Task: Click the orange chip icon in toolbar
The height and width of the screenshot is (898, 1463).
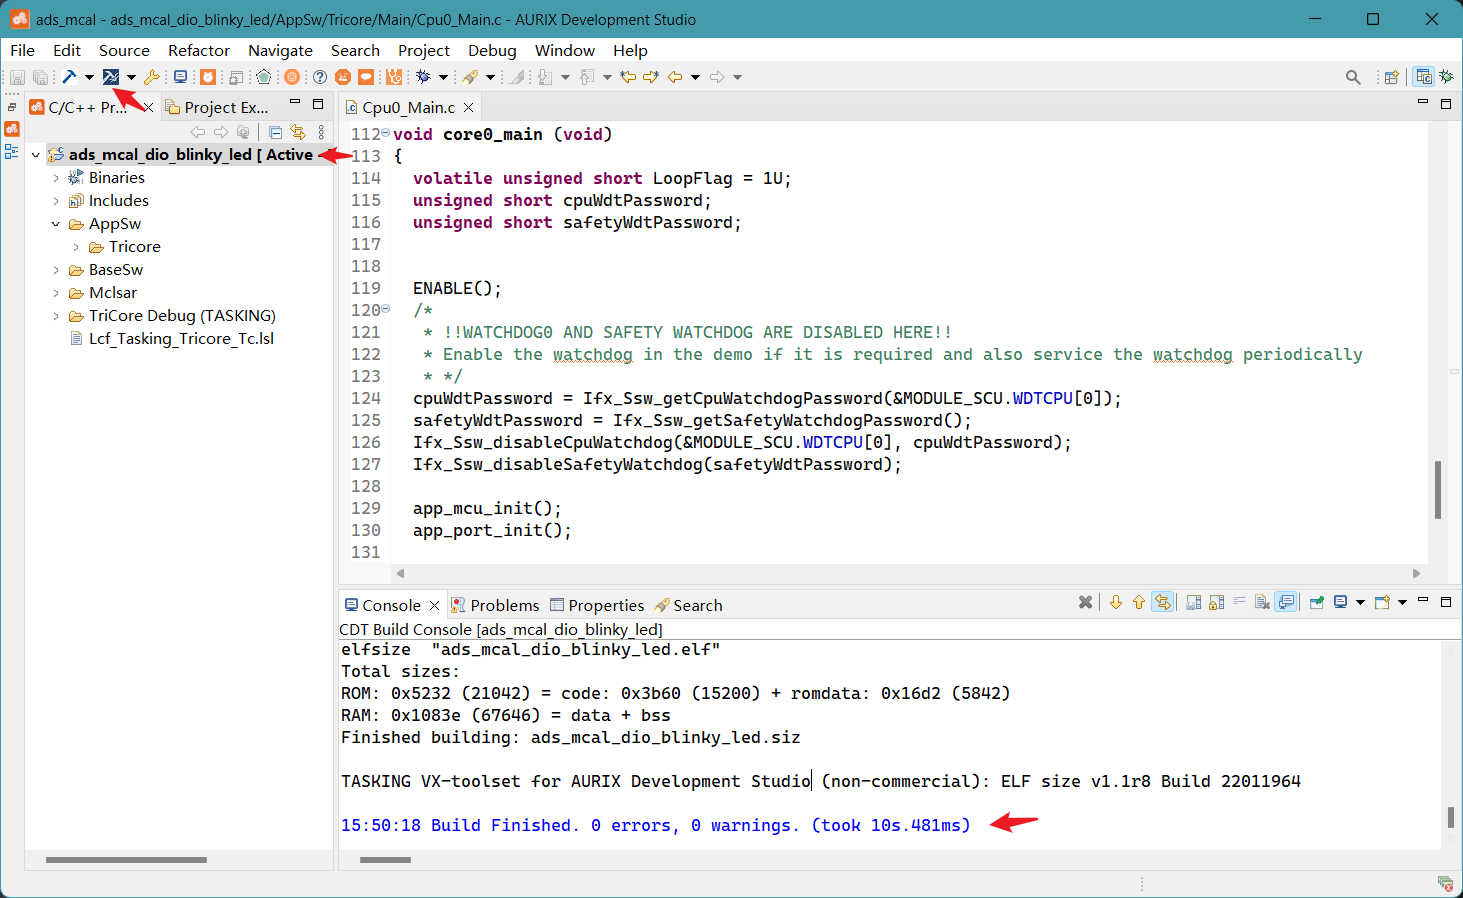Action: 292,77
